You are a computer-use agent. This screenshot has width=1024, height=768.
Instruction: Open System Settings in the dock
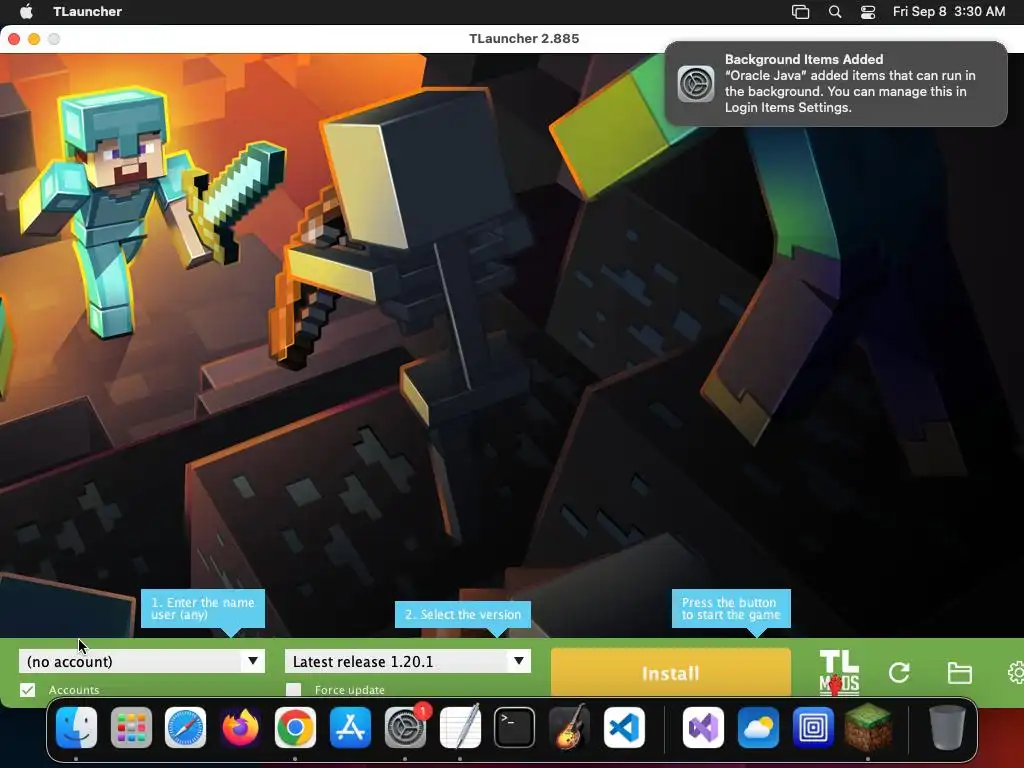click(405, 728)
